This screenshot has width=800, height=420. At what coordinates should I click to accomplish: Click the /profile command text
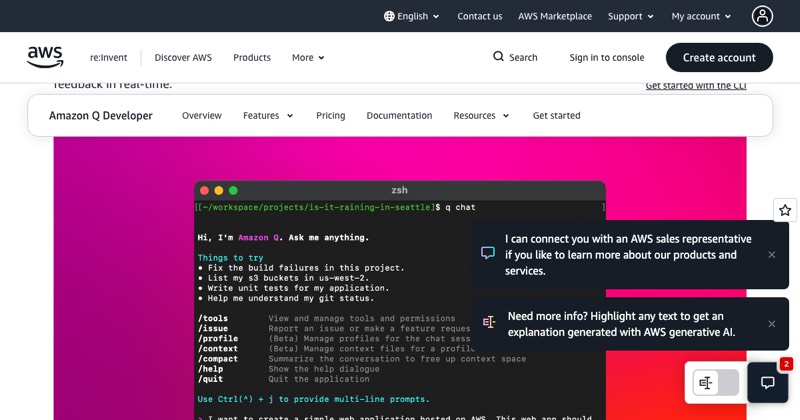point(218,338)
